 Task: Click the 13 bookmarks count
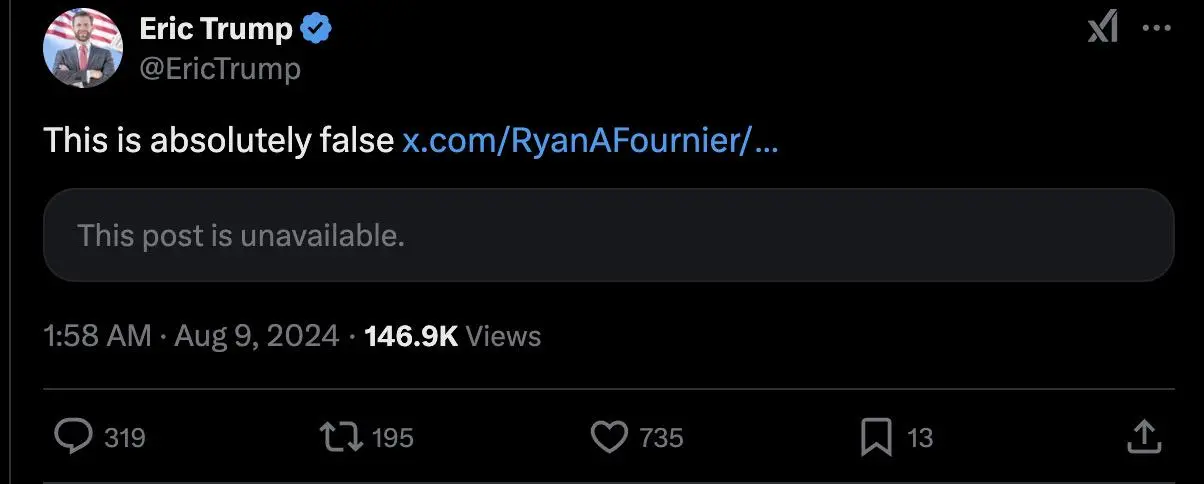(919, 438)
